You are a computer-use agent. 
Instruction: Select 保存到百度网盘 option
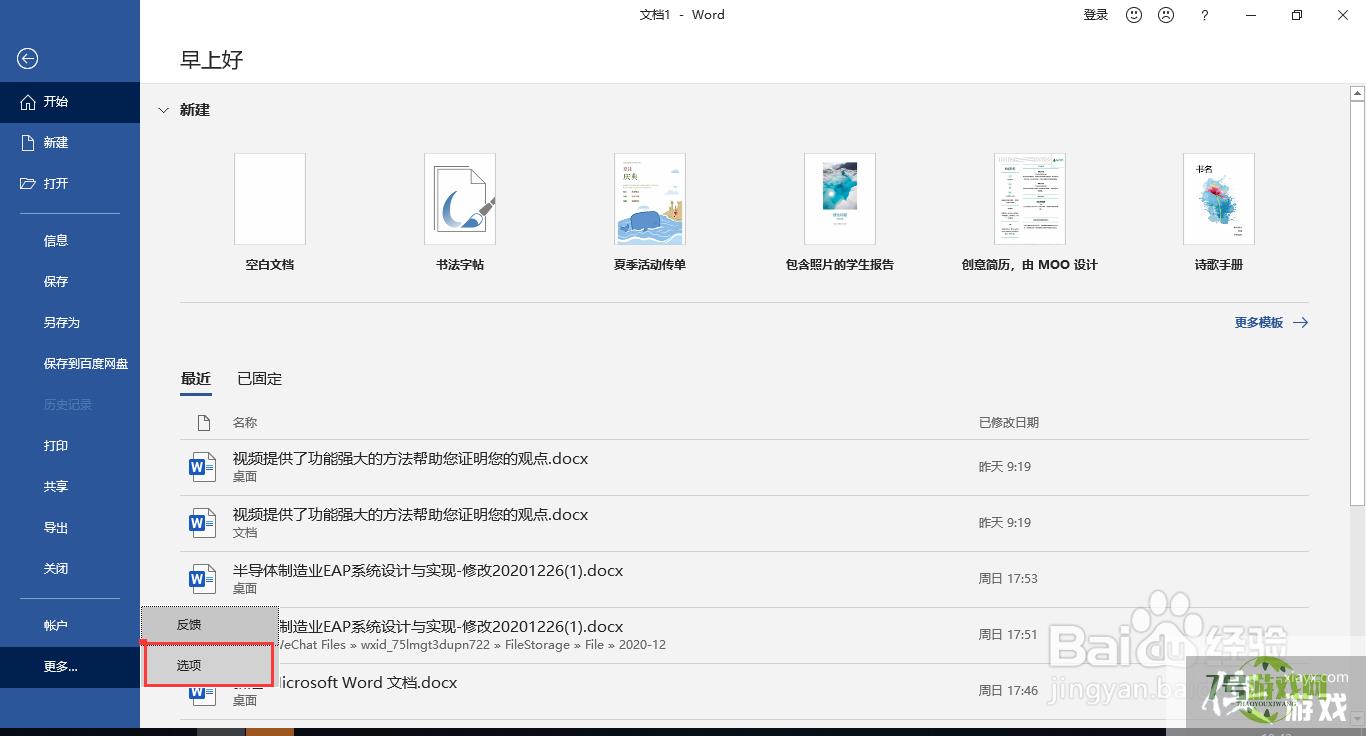[x=70, y=364]
